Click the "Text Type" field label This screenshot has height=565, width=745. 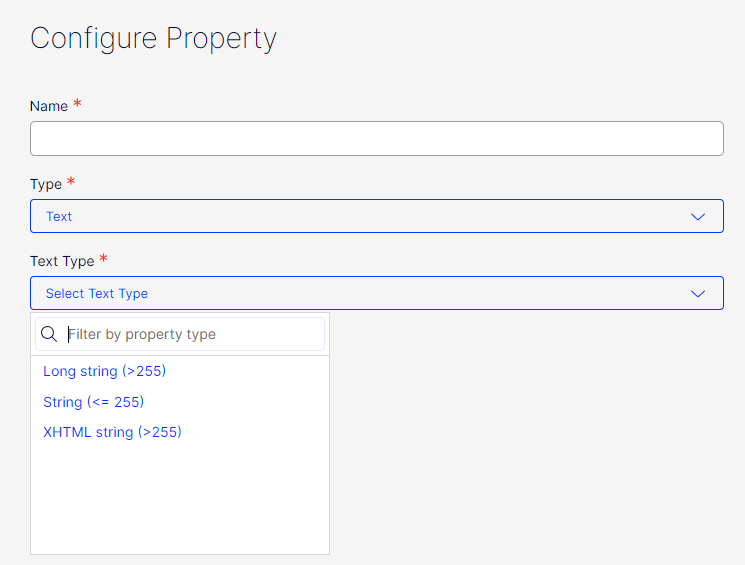tap(62, 261)
